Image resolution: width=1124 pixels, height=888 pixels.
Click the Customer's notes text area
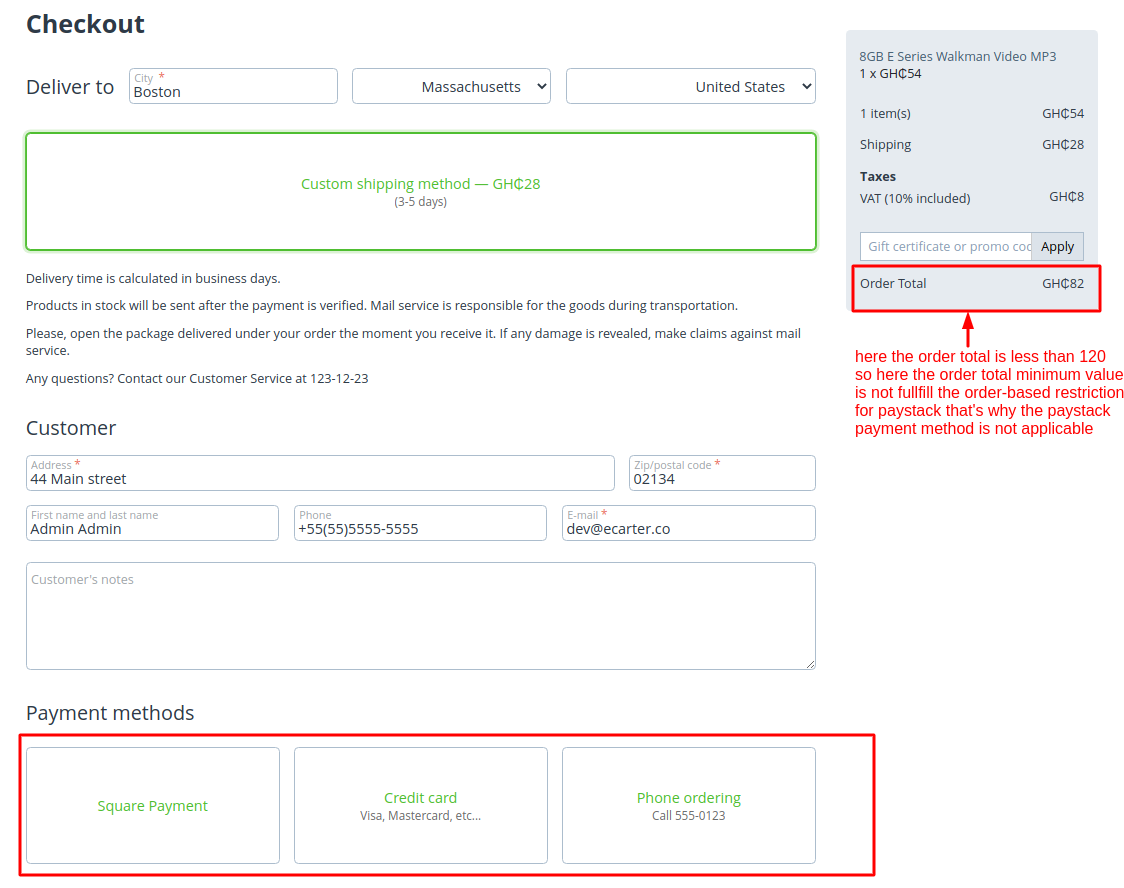coord(420,616)
